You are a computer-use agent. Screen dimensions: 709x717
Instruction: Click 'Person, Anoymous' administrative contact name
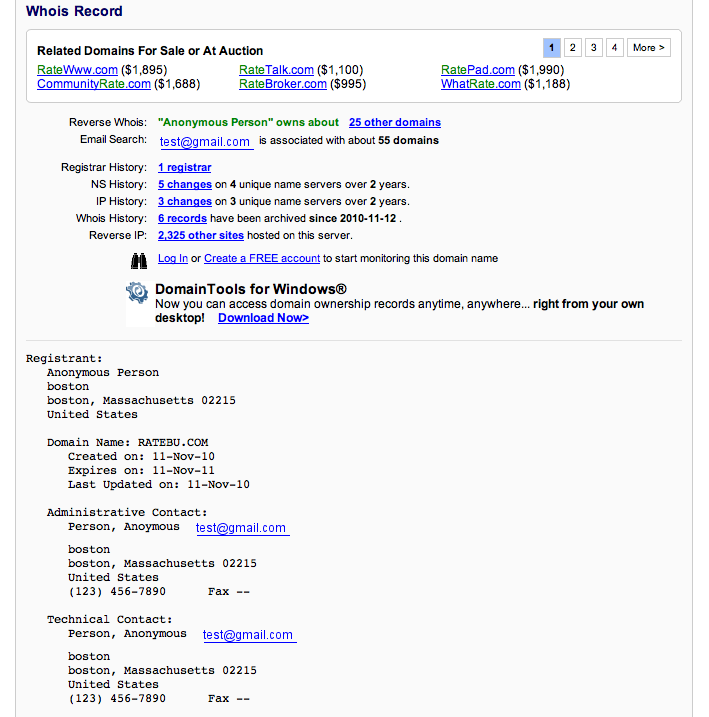(x=124, y=527)
